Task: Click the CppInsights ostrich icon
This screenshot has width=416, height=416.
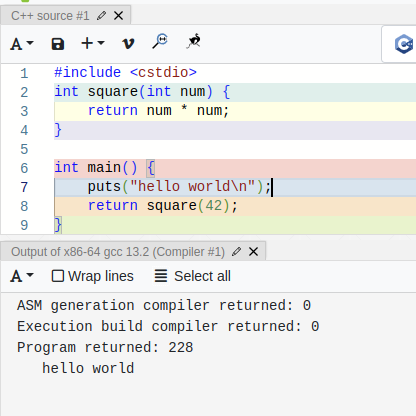Action: pos(194,41)
